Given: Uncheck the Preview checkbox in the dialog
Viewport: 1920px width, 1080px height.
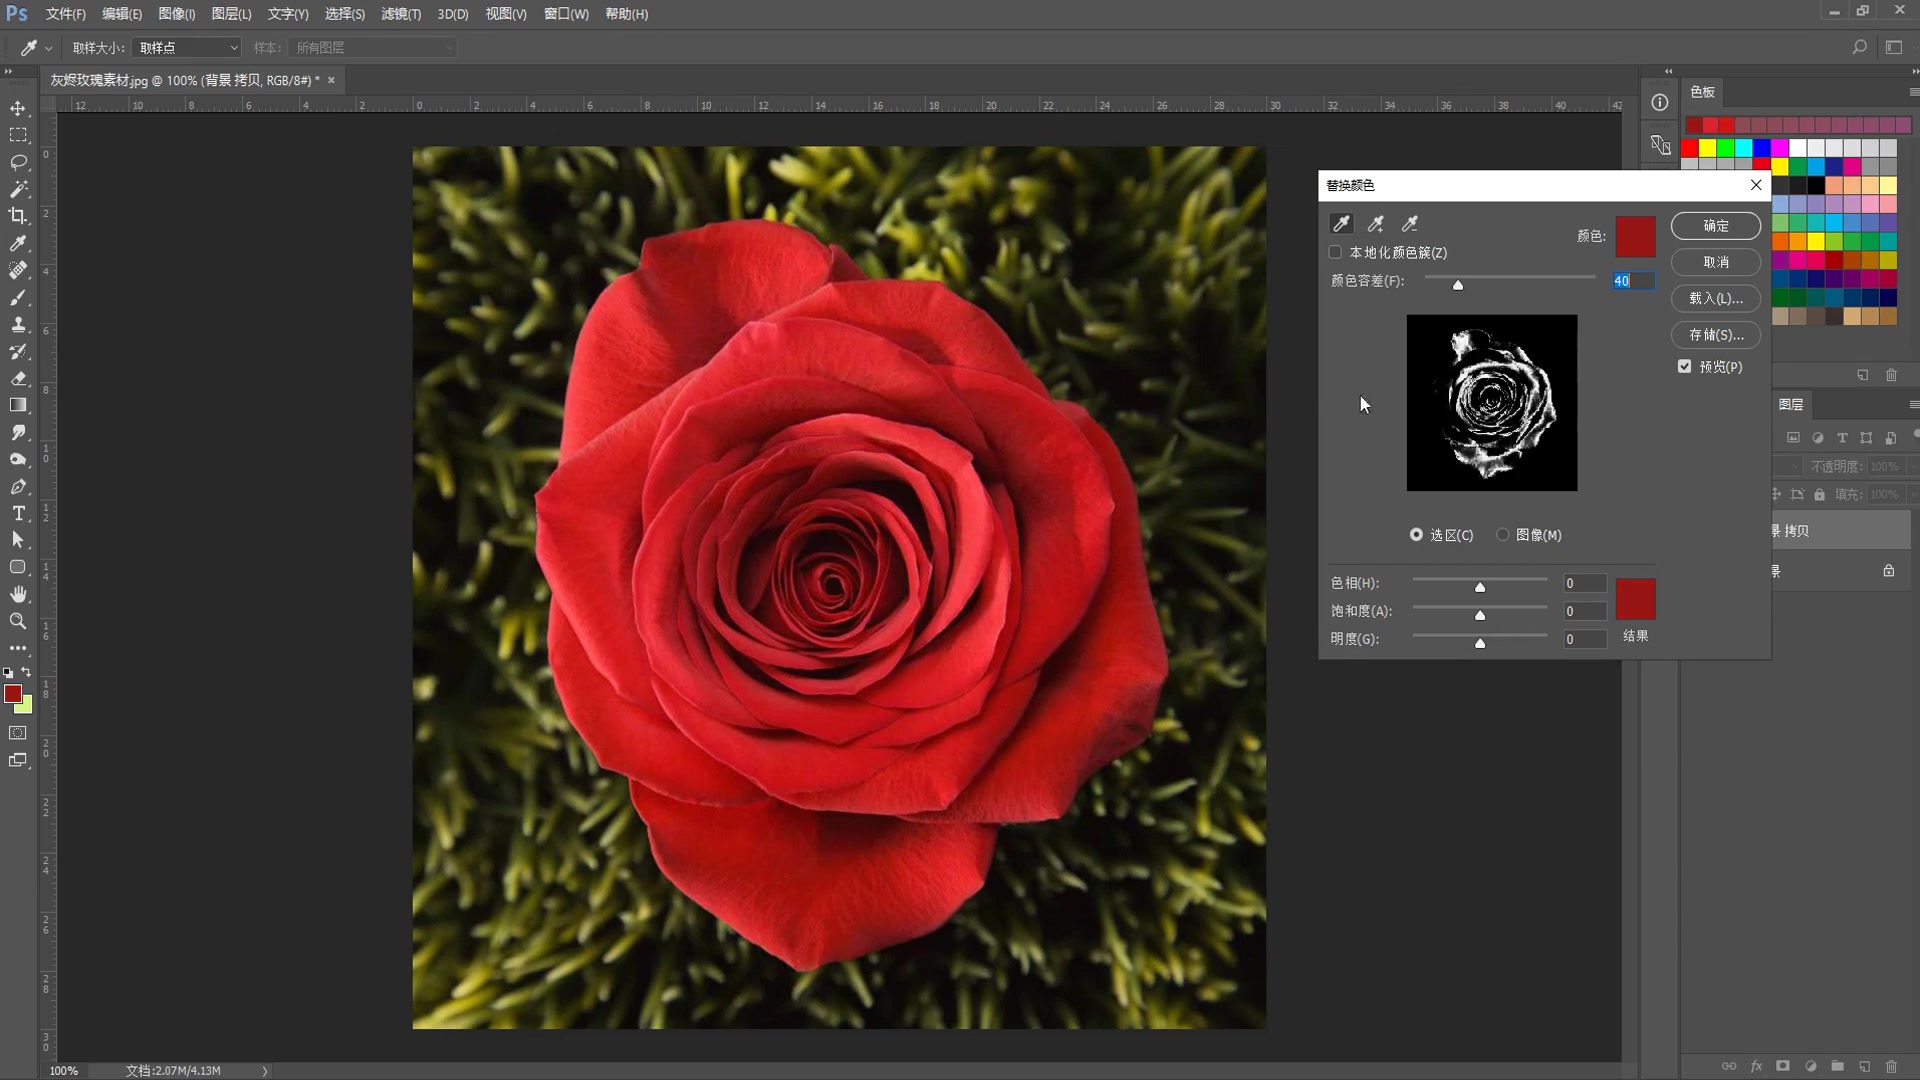Looking at the screenshot, I should [1685, 367].
